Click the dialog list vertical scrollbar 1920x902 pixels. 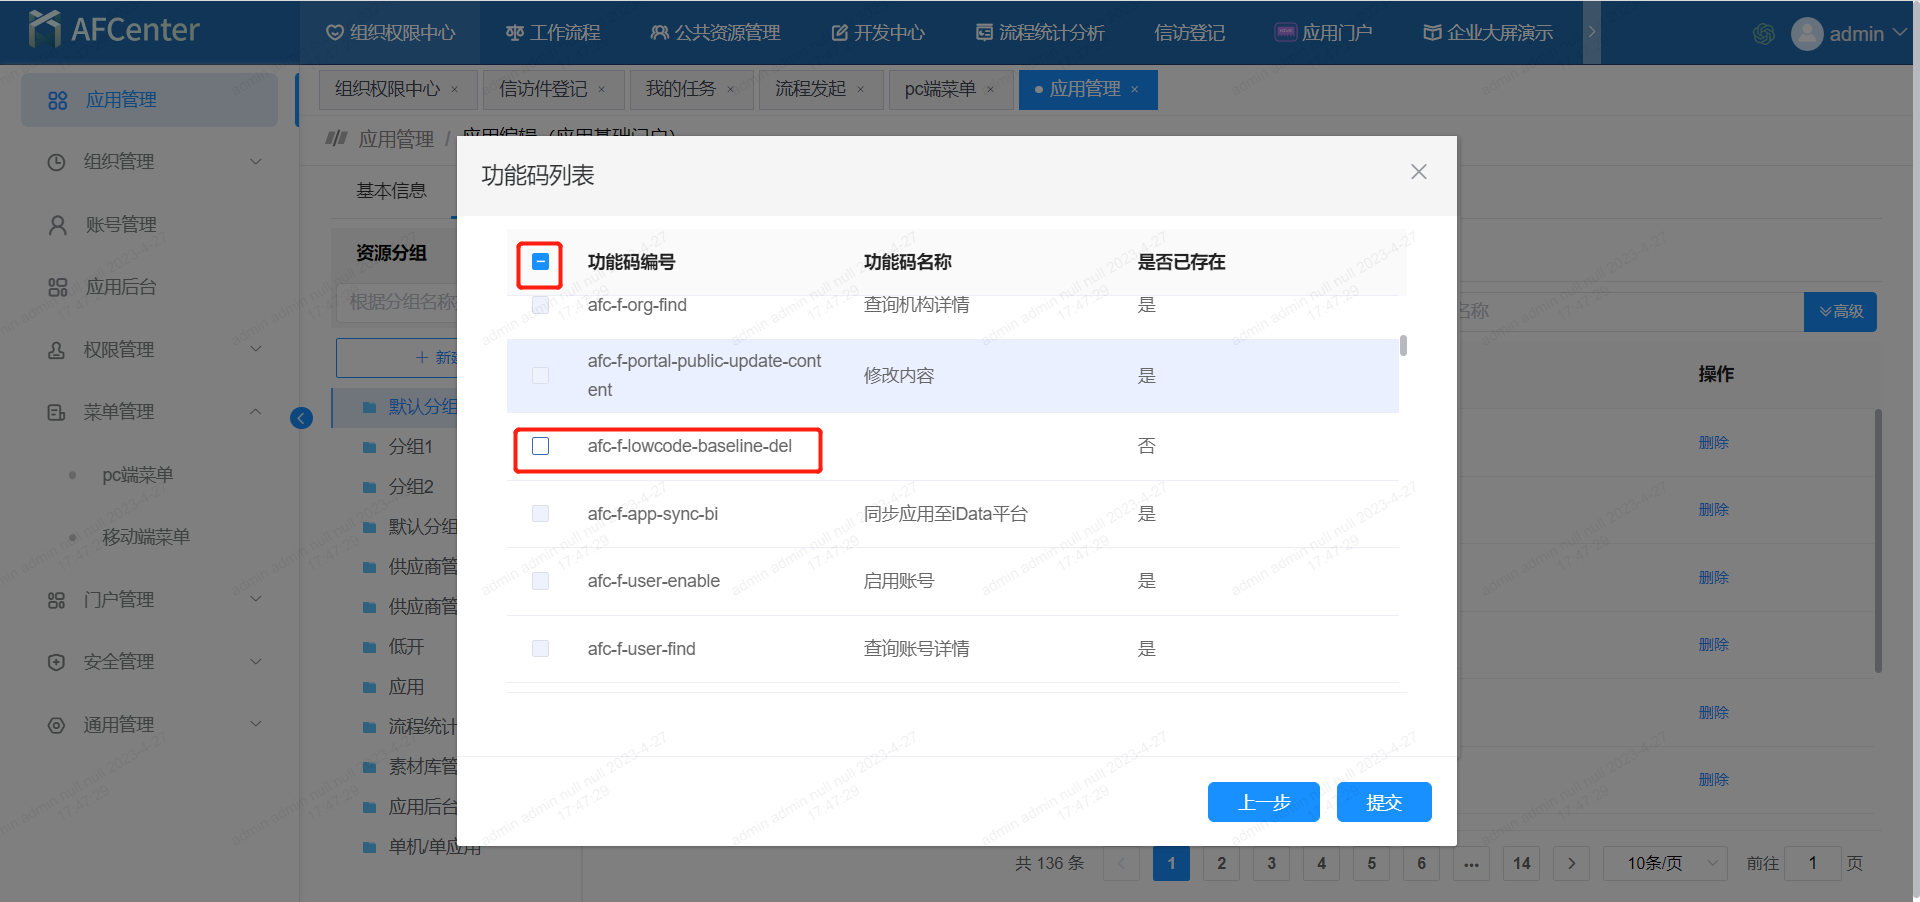[1403, 346]
